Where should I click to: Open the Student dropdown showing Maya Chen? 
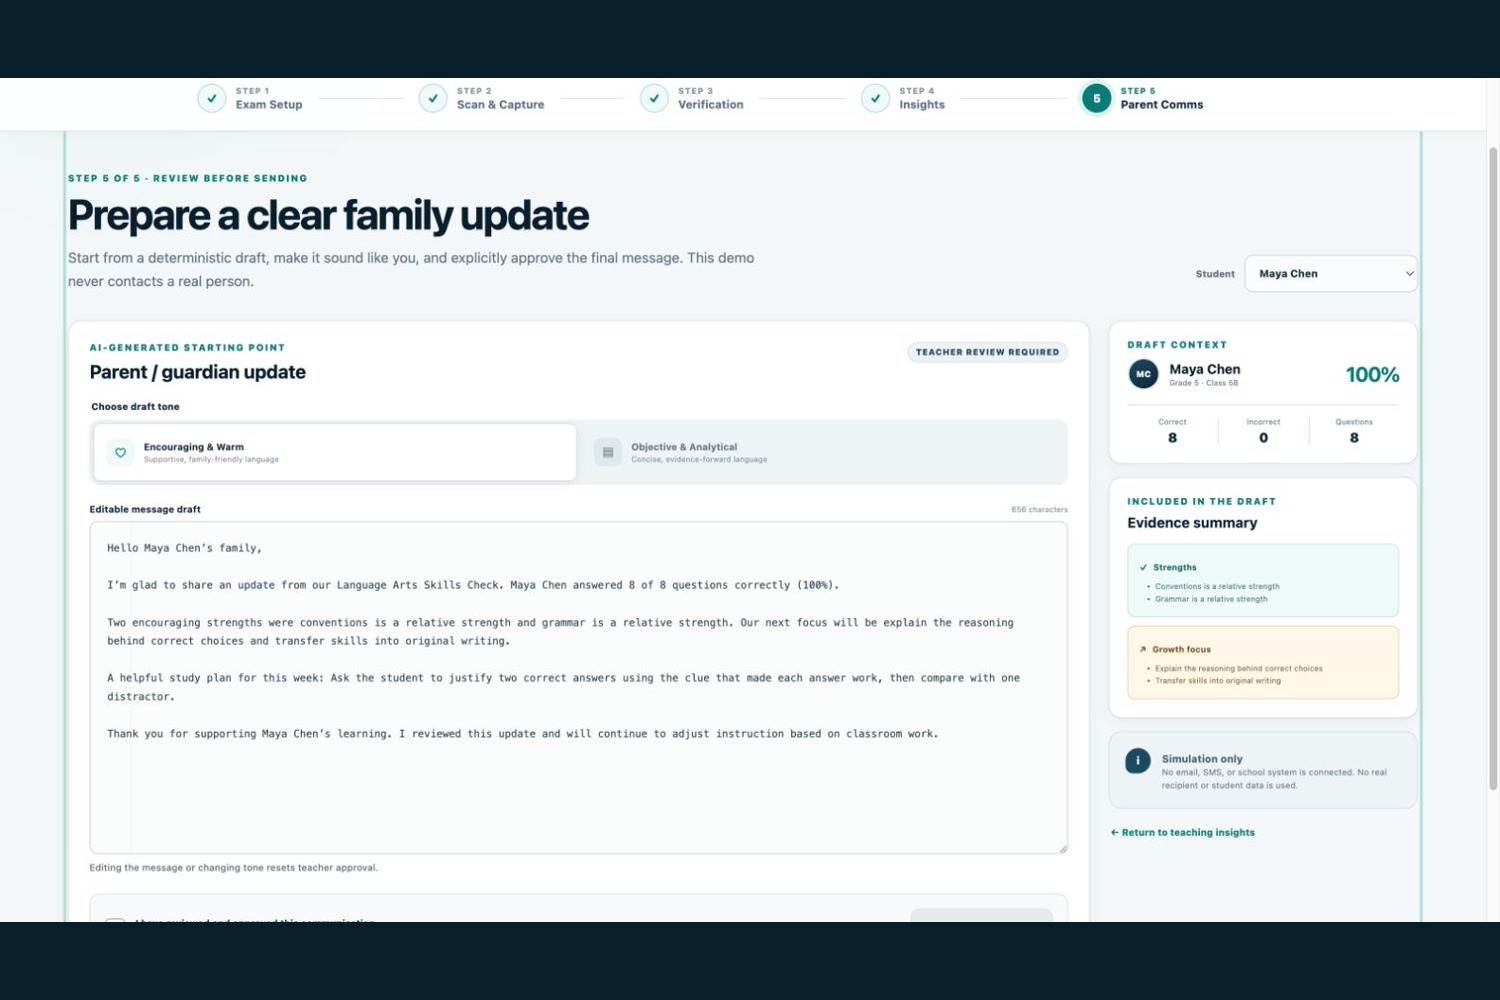[1330, 273]
